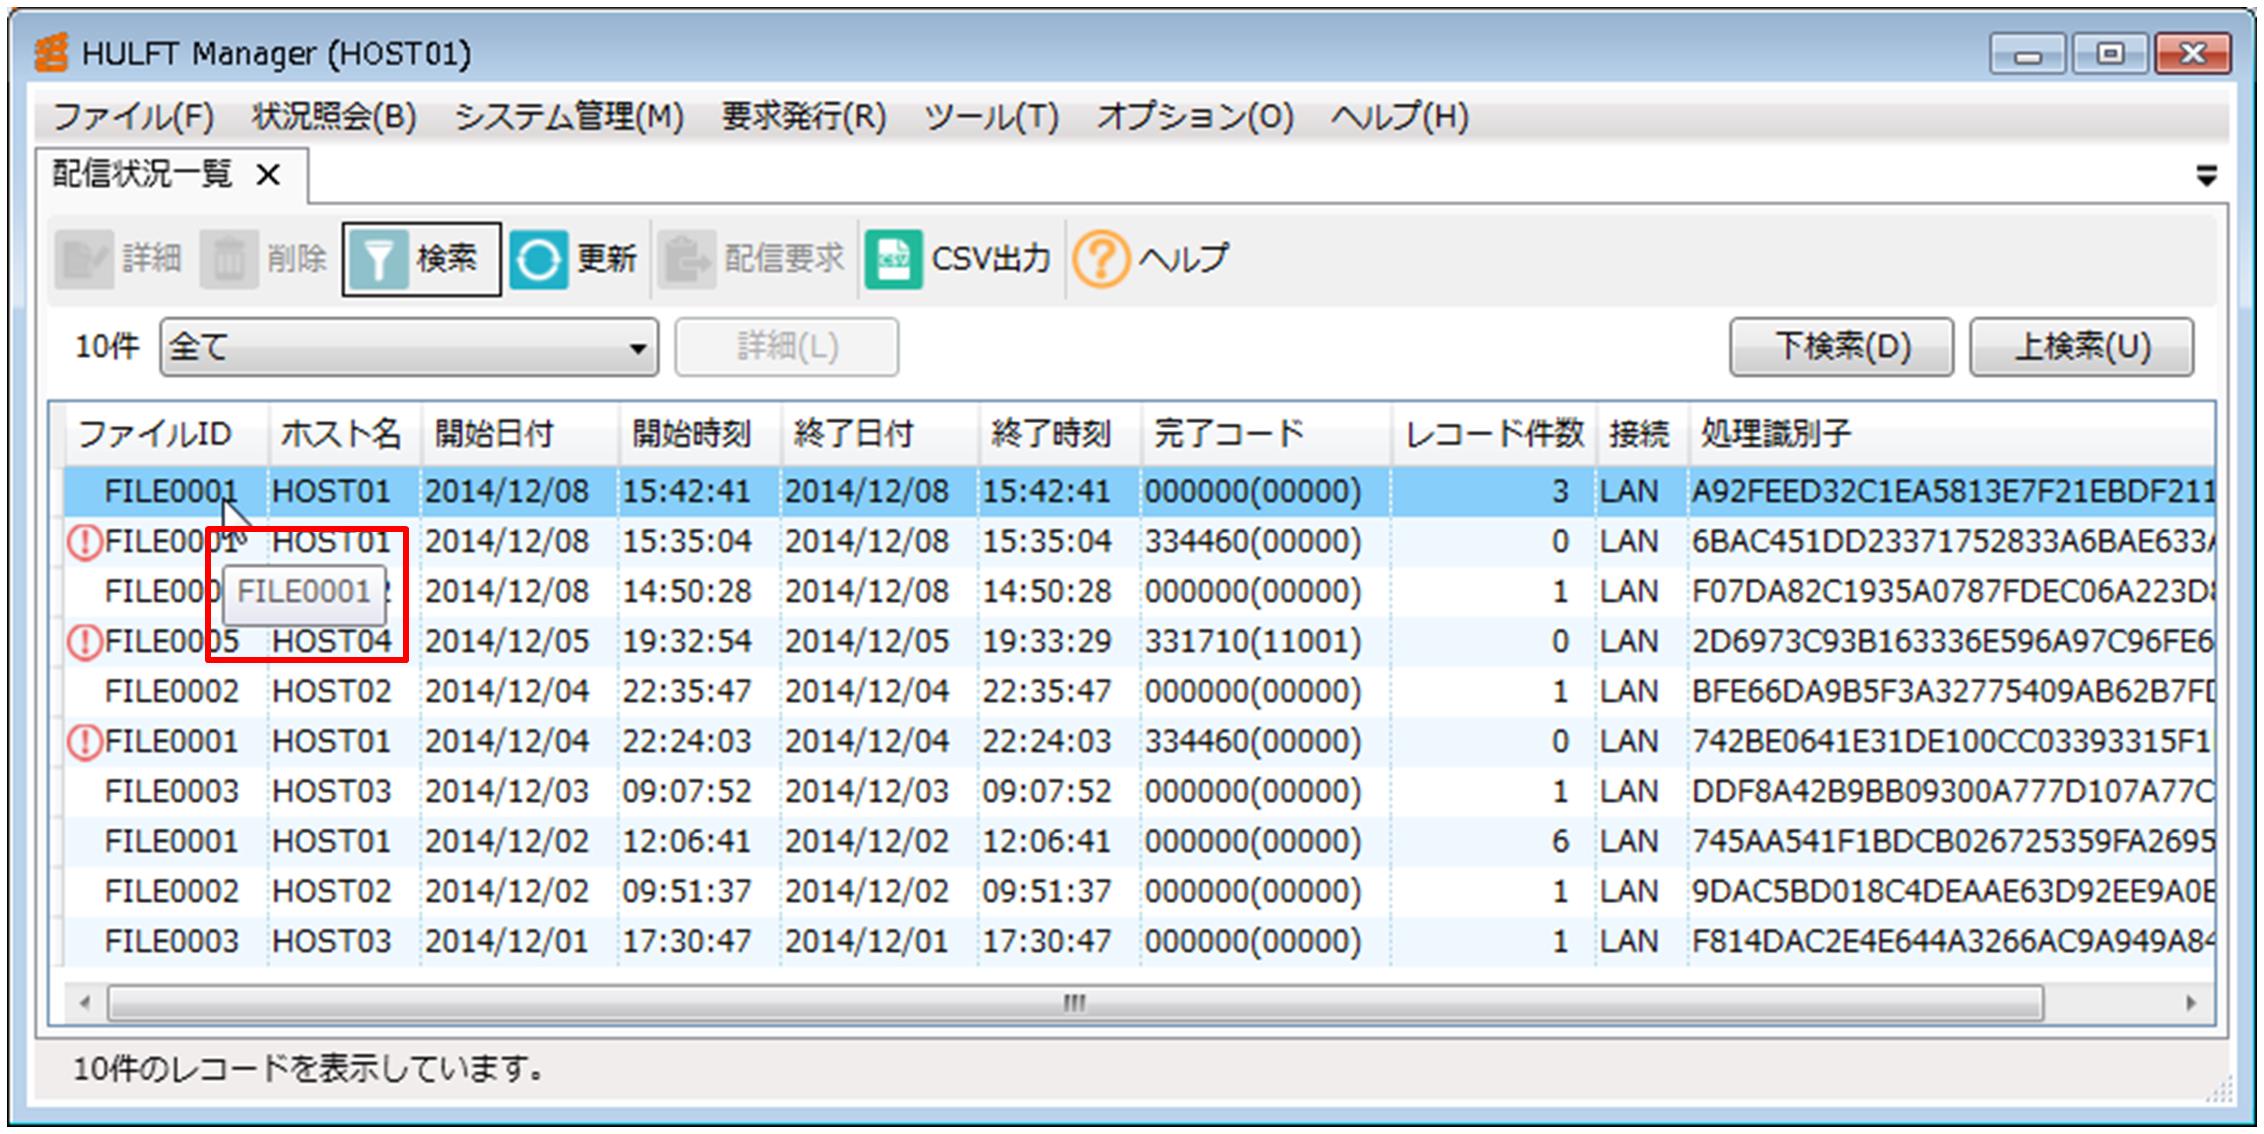The image size is (2264, 1134).
Task: Click start time 14:50:28 cell
Action: click(686, 592)
